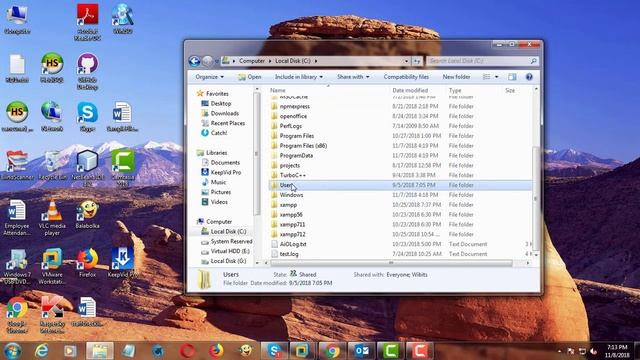Image resolution: width=640 pixels, height=360 pixels.
Task: Click the Windows Start button
Action: [13, 351]
